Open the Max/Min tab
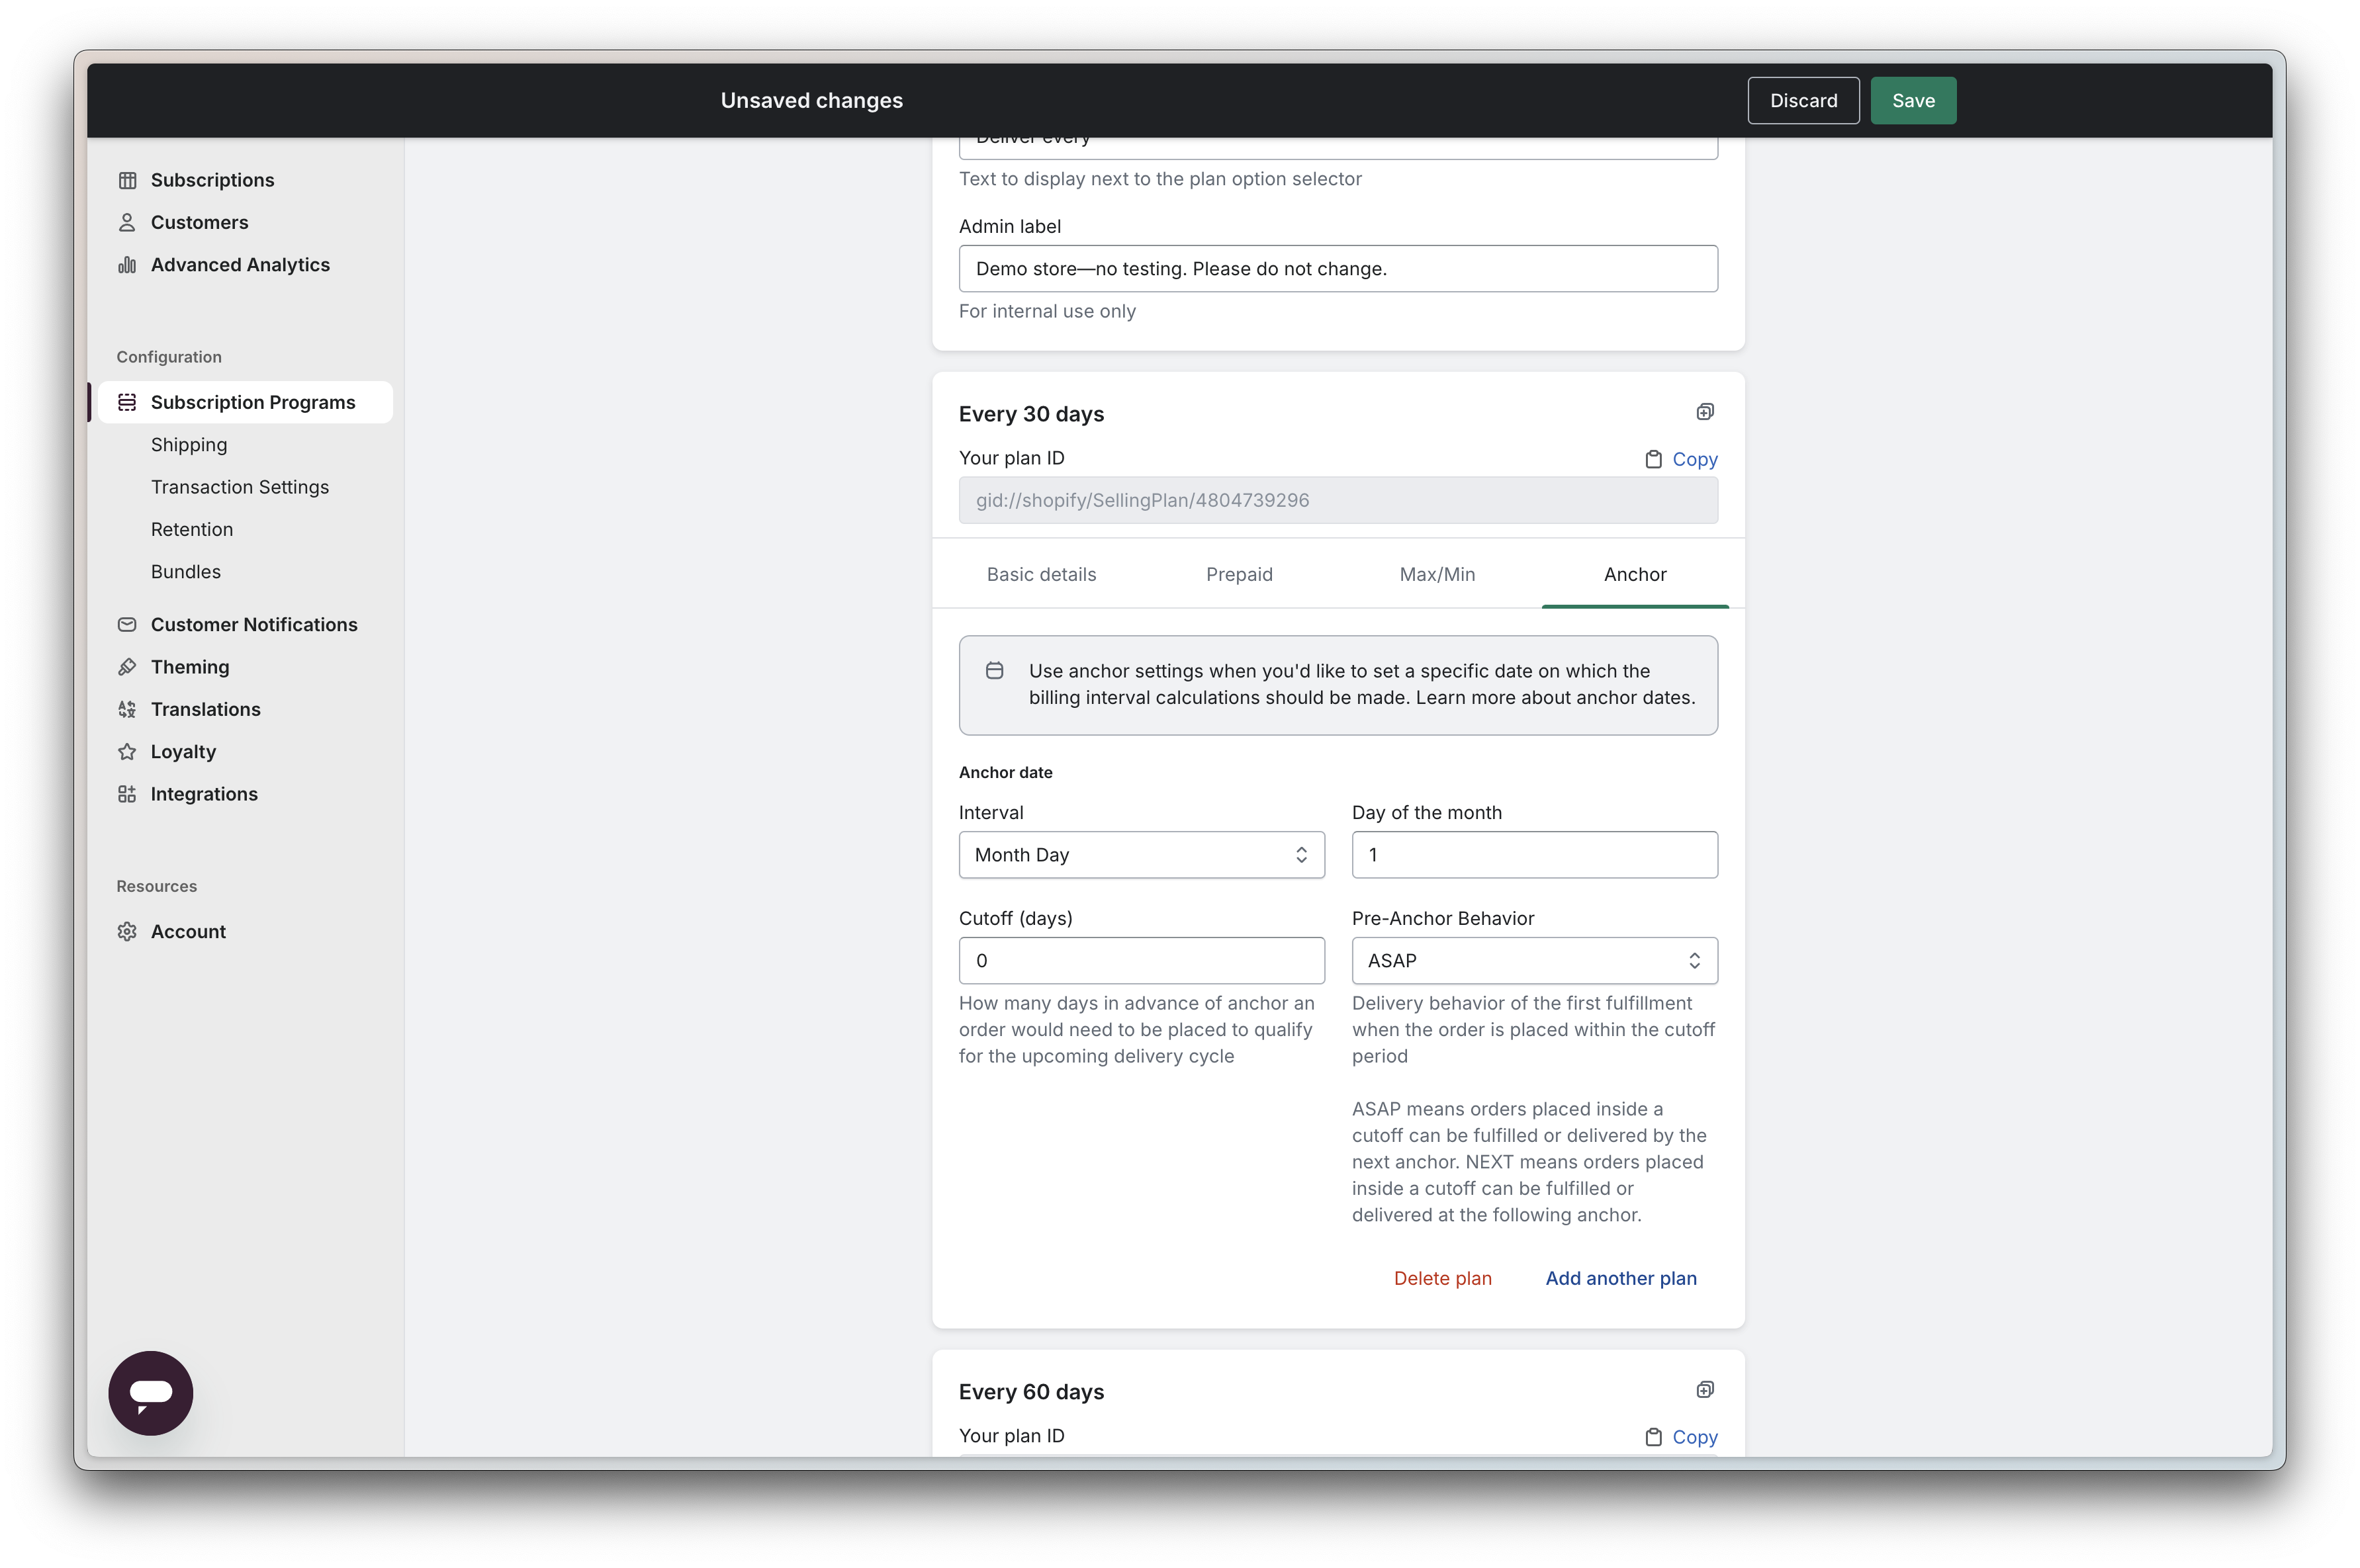This screenshot has width=2360, height=1568. 1437,574
